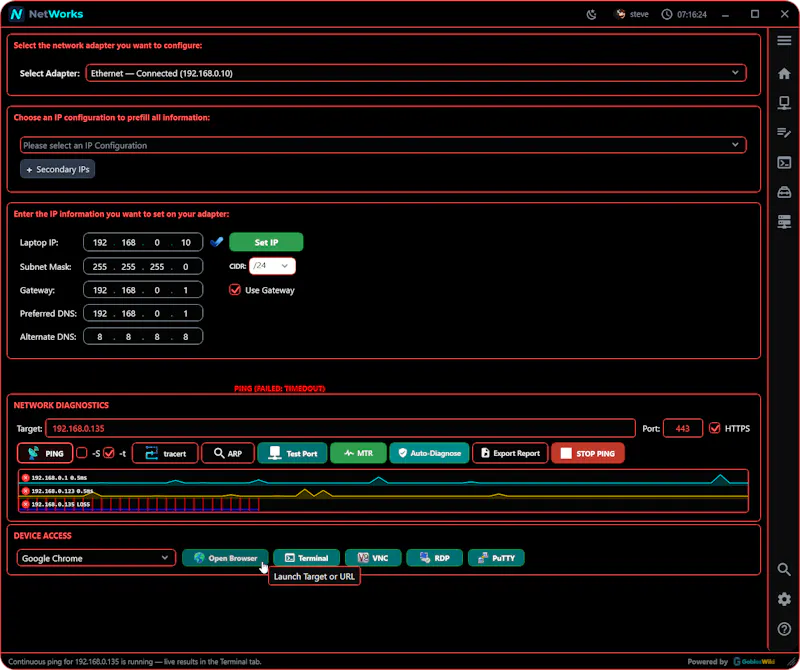Launch VNC connection

[x=373, y=558]
